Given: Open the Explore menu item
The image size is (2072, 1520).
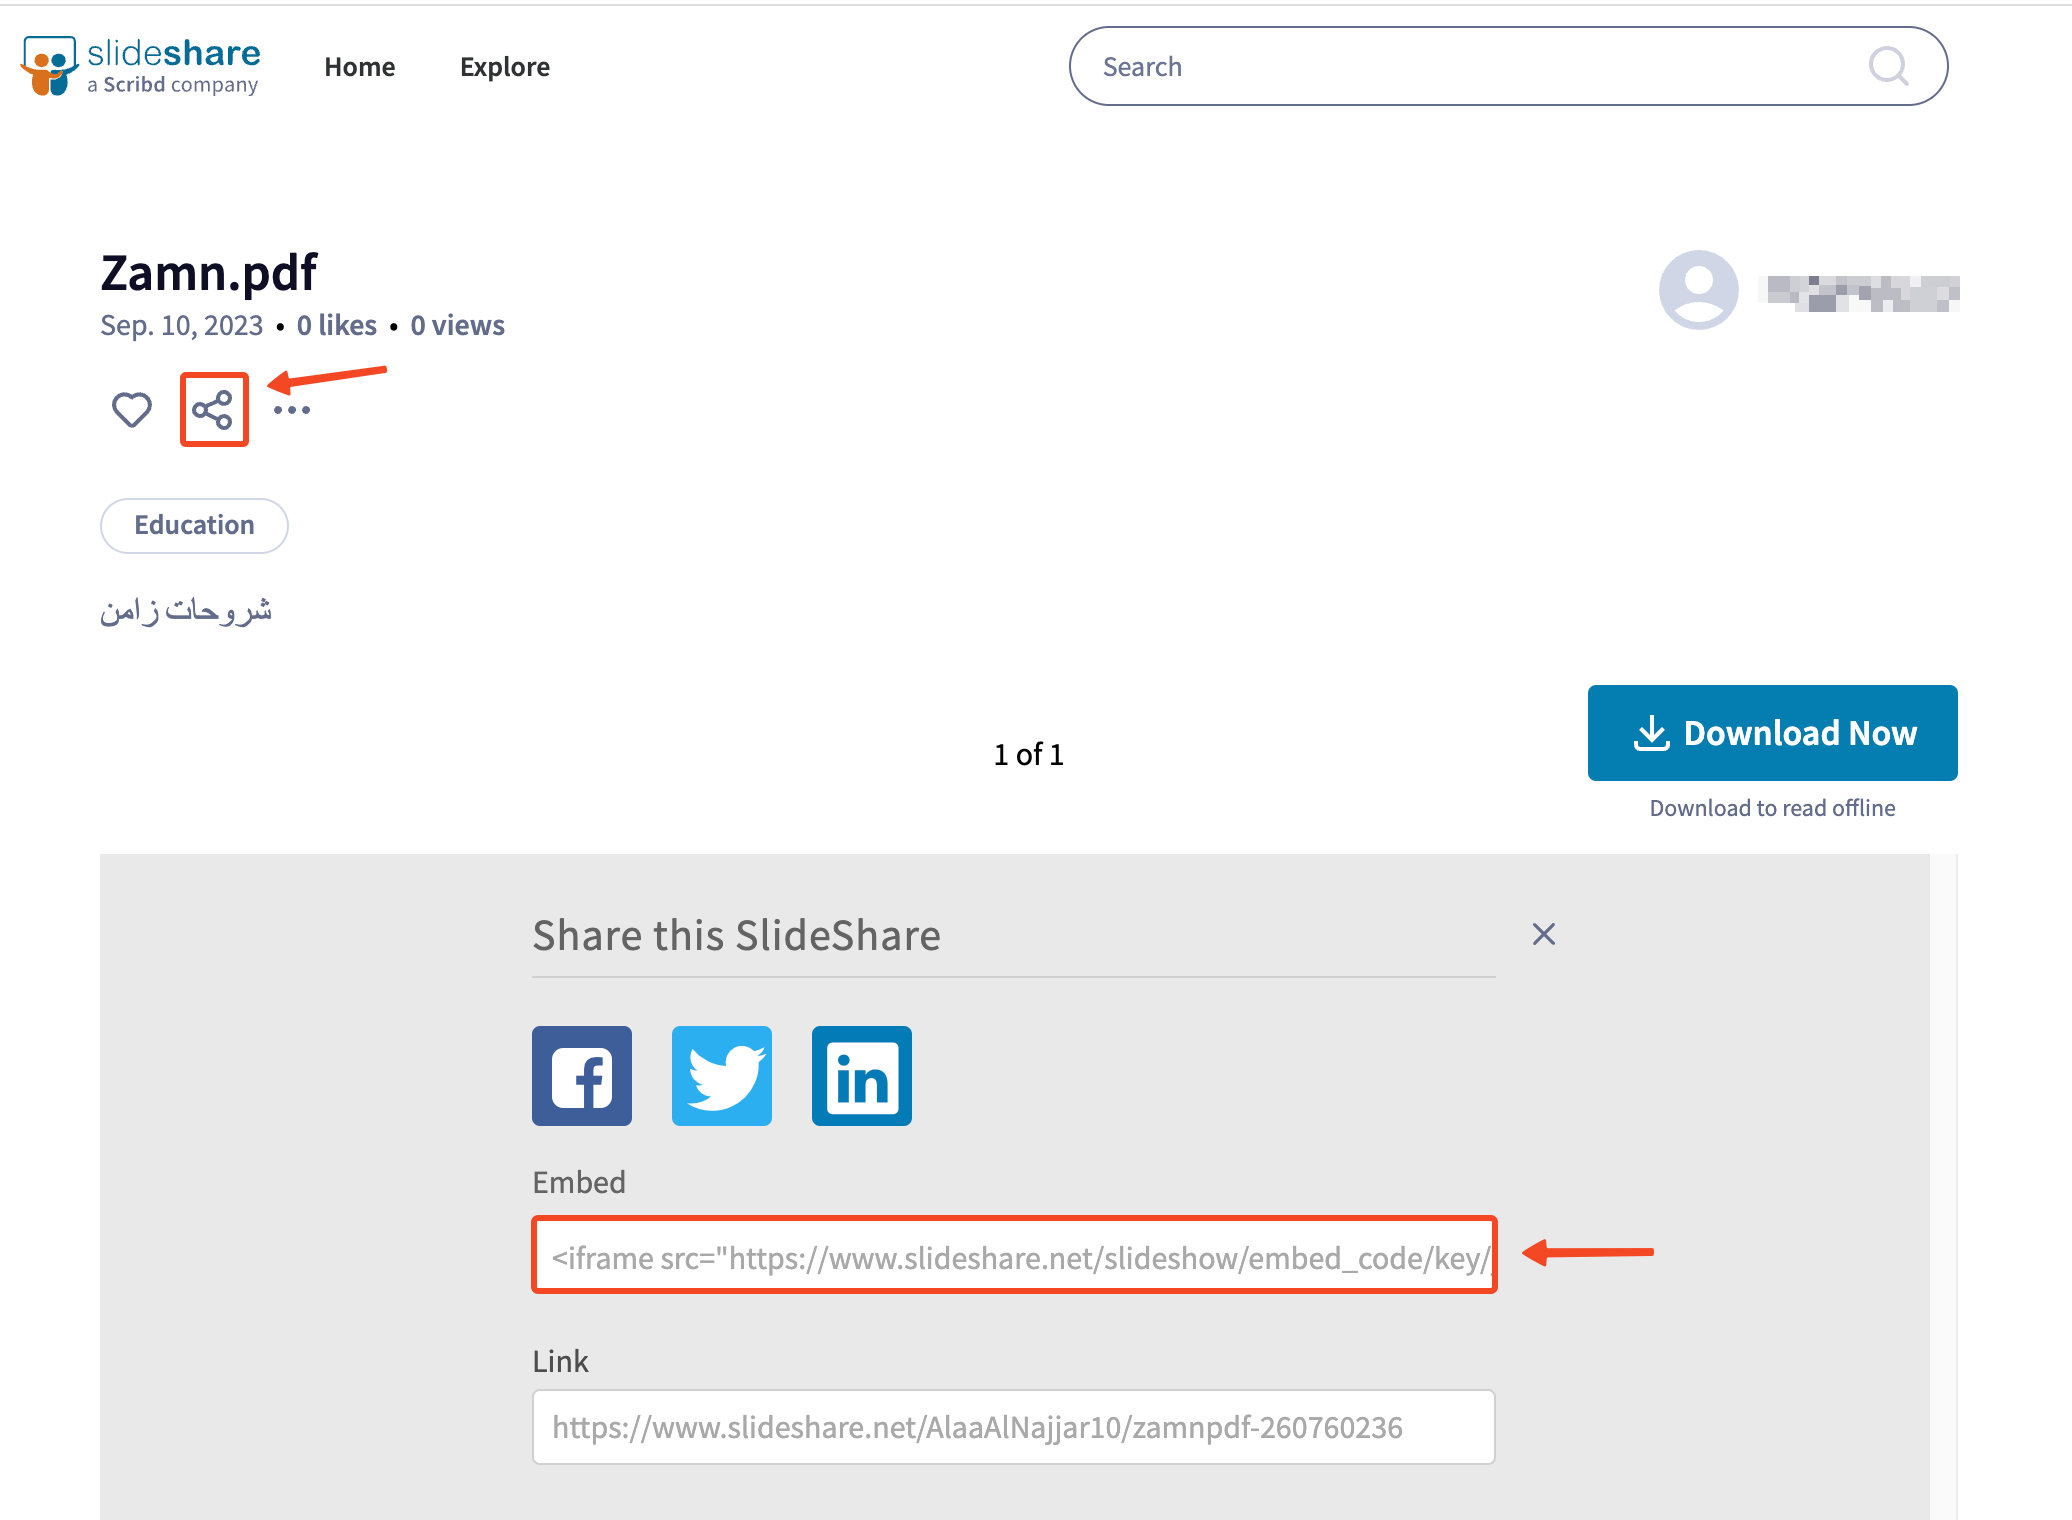Looking at the screenshot, I should (505, 67).
